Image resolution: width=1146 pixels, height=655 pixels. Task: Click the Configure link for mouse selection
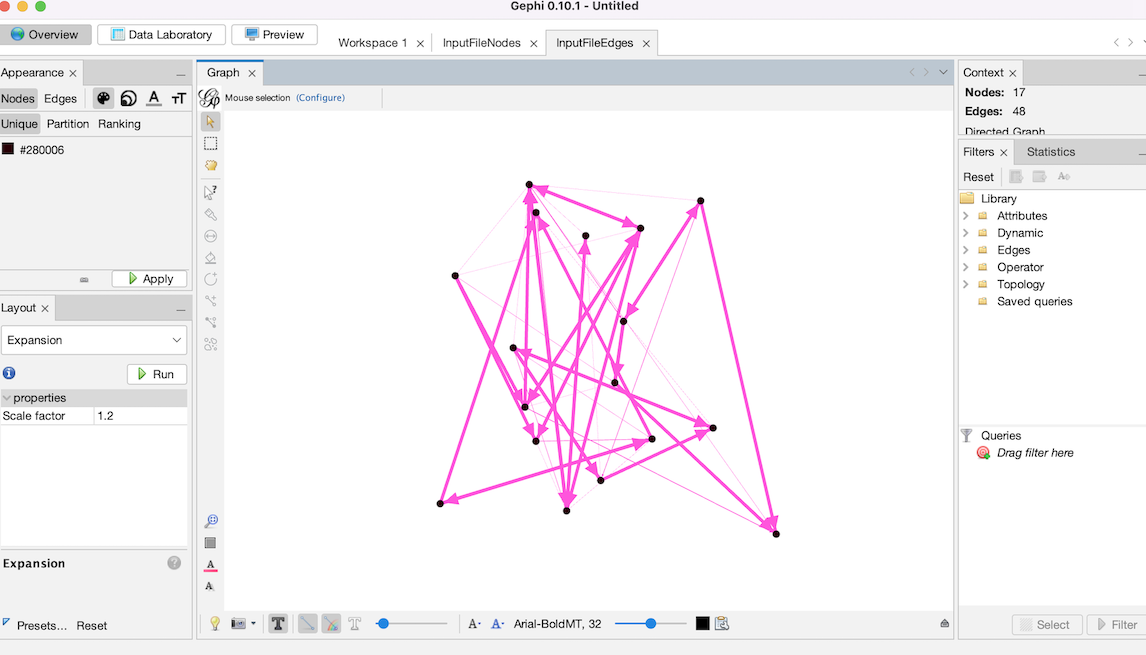pyautogui.click(x=320, y=98)
